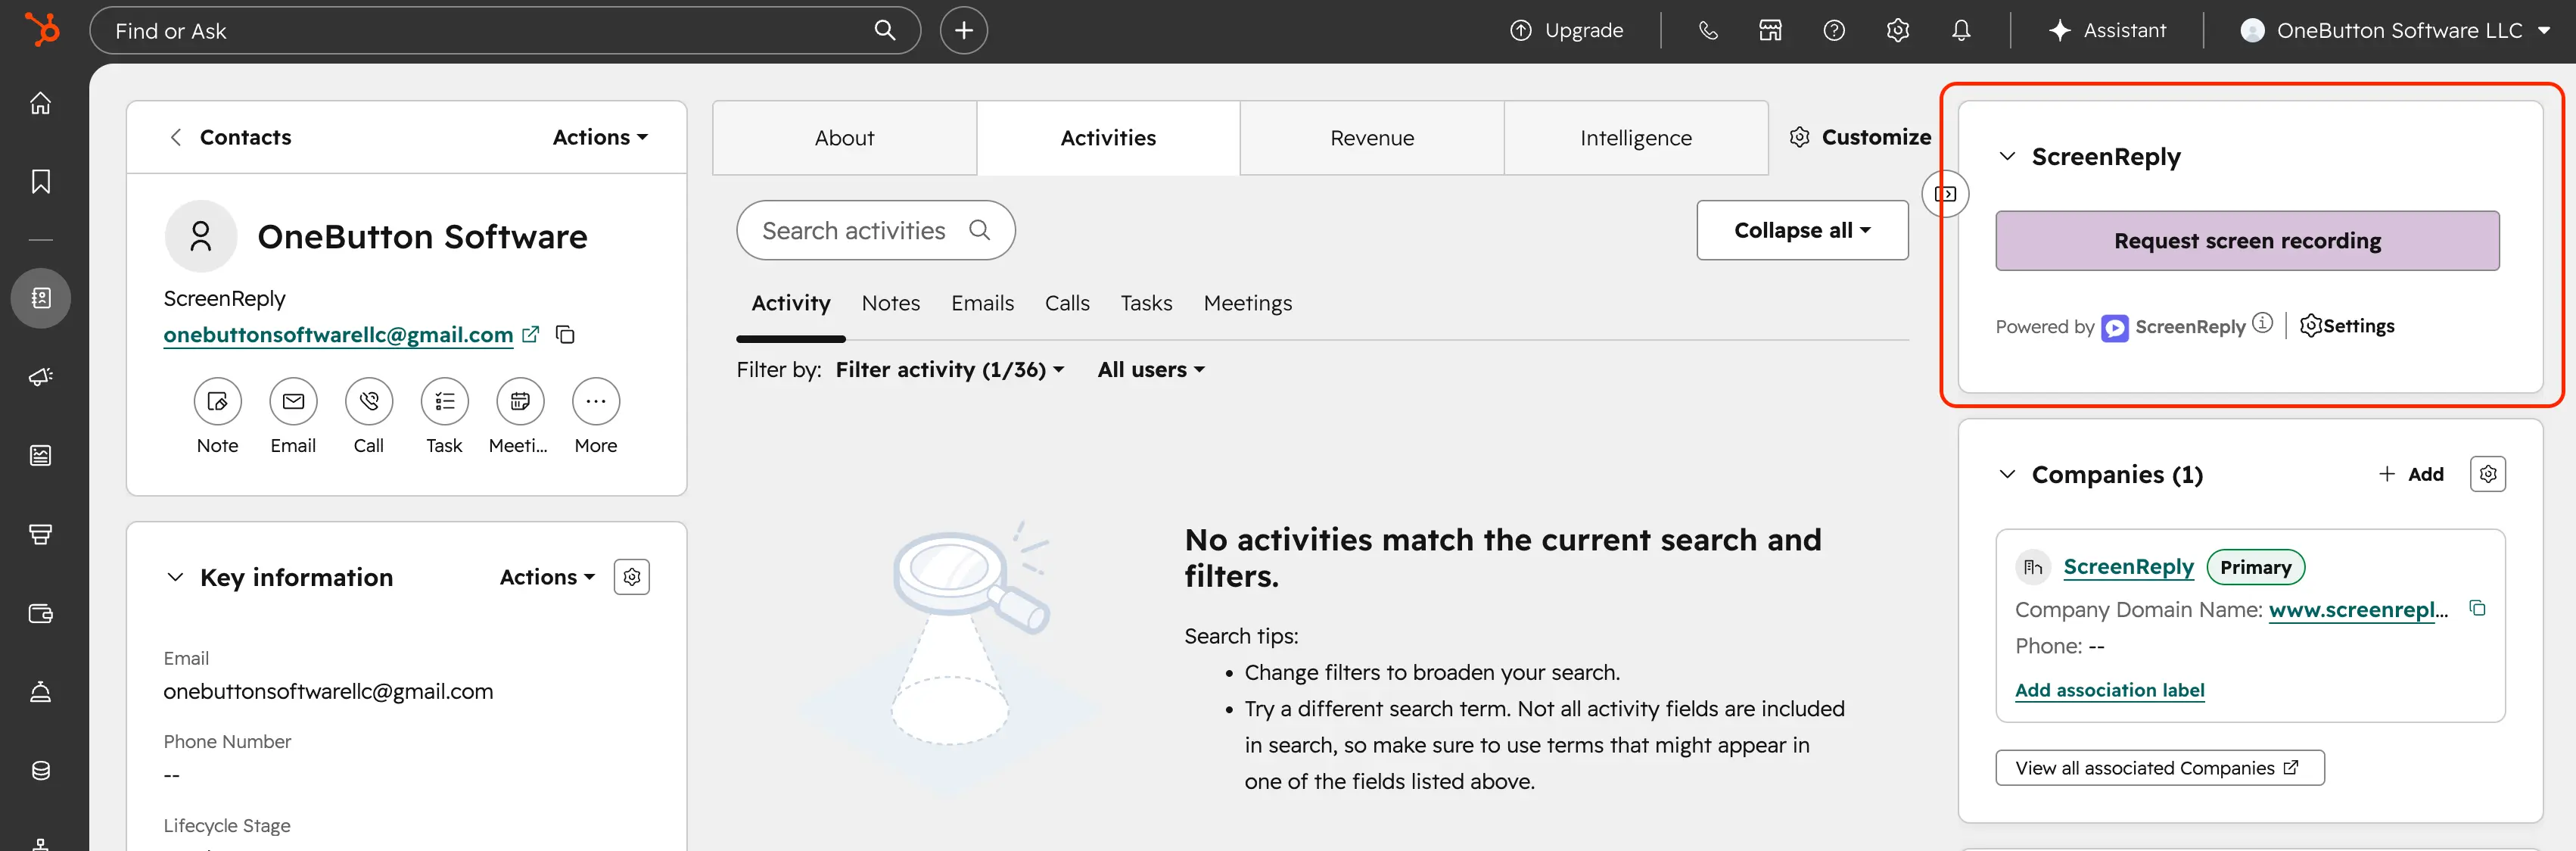2576x851 pixels.
Task: Collapse the ScreenReply card
Action: (x=2007, y=156)
